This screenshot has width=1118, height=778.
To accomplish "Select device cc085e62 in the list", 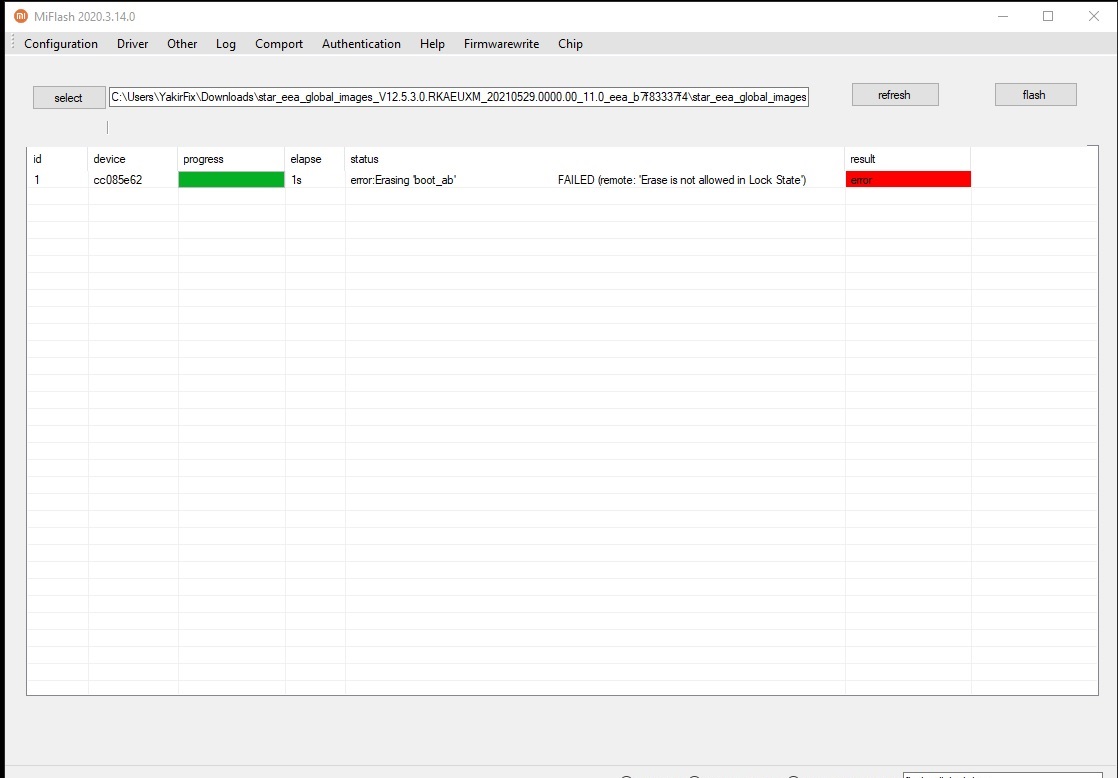I will coord(118,180).
